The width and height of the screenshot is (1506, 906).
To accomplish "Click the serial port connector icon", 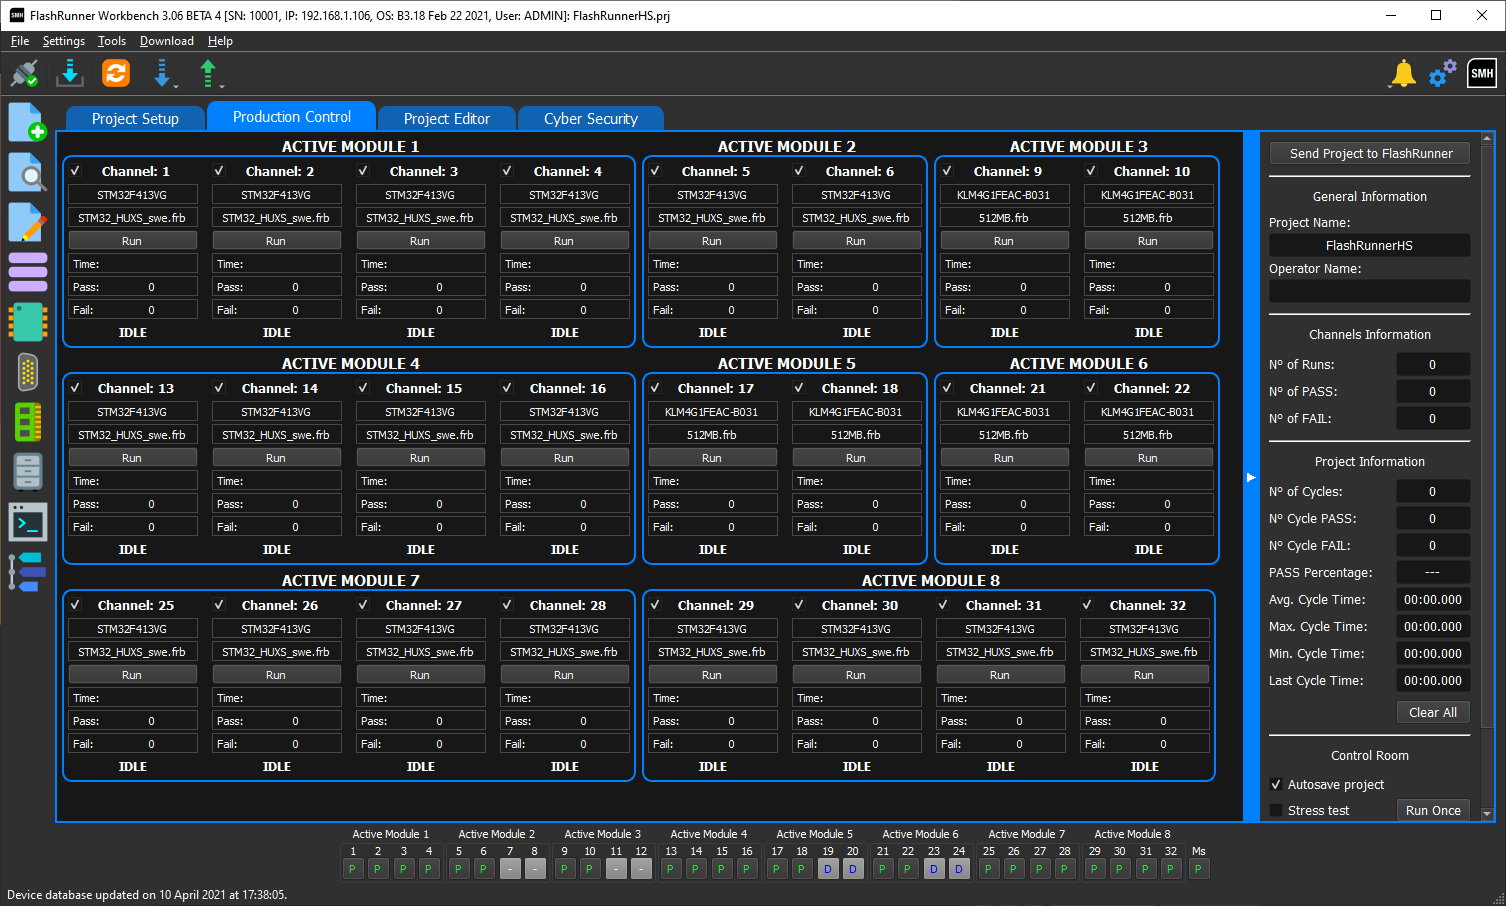I will [x=27, y=372].
